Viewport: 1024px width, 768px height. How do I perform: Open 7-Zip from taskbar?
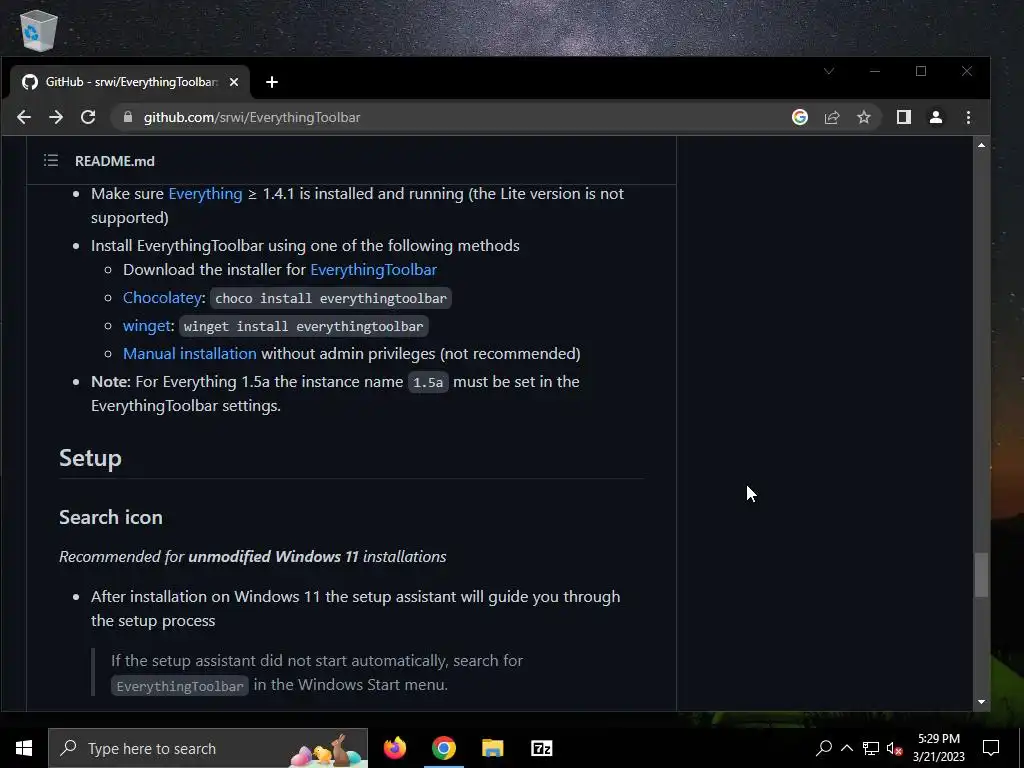coord(541,748)
